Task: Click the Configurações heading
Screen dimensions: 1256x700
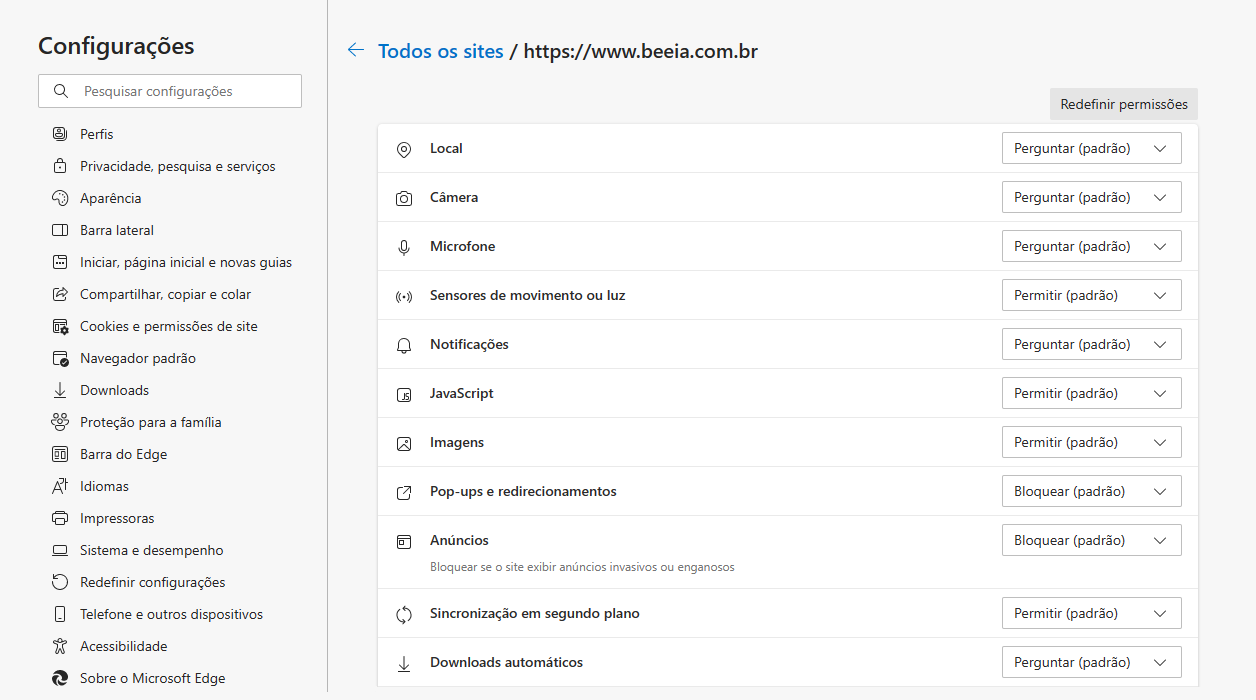Action: (x=116, y=46)
